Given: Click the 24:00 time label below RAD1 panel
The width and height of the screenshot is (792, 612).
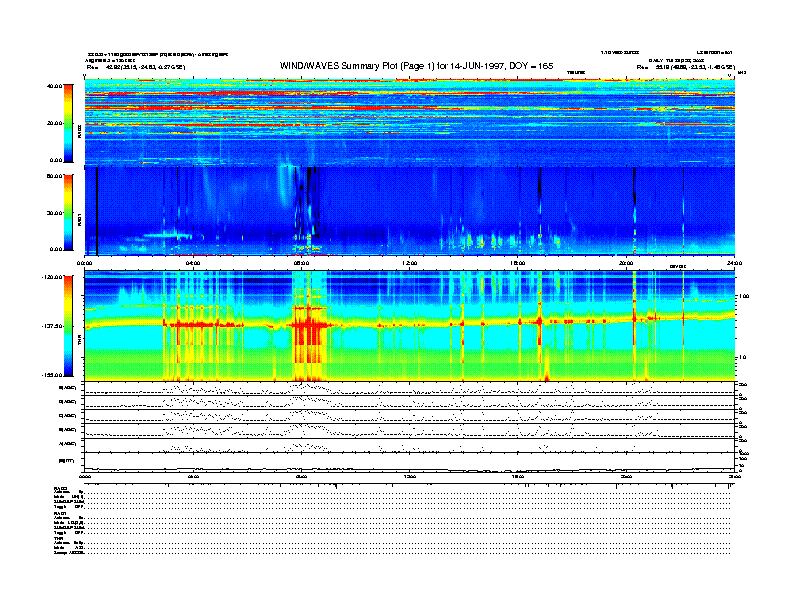Looking at the screenshot, I should (734, 263).
